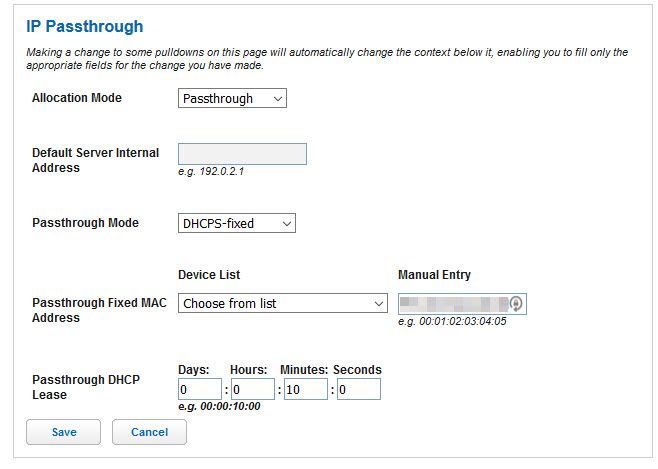The height and width of the screenshot is (469, 658).
Task: Click the Days lease input field
Action: coord(199,389)
